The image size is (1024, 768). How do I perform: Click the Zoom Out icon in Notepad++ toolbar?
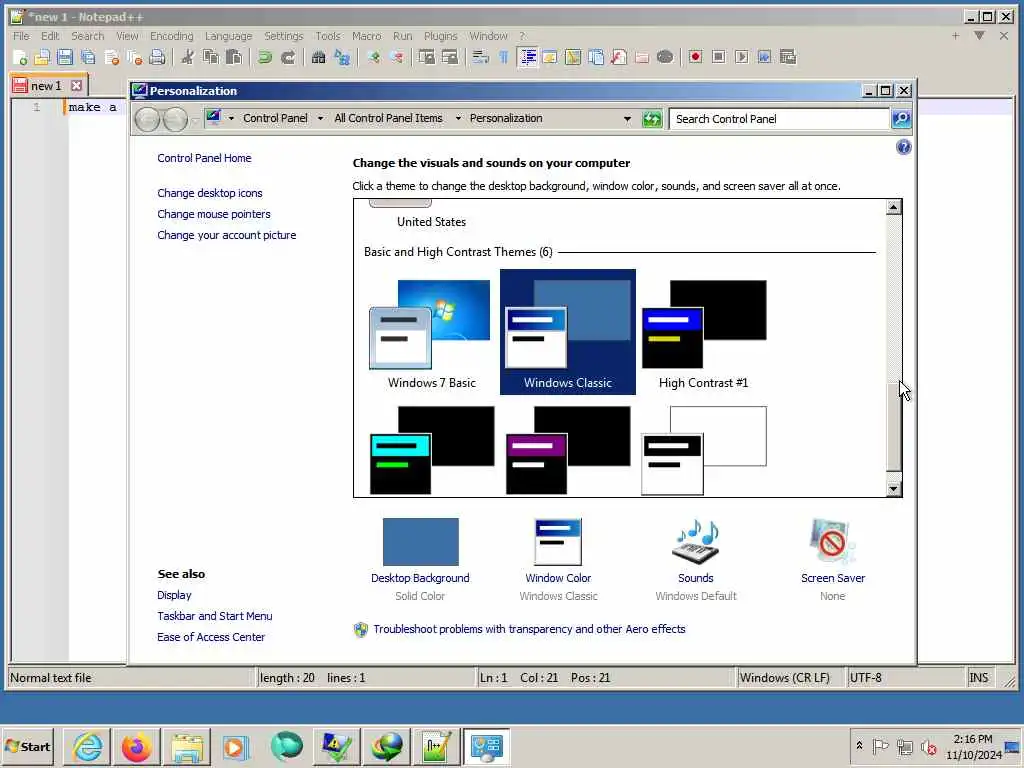396,57
